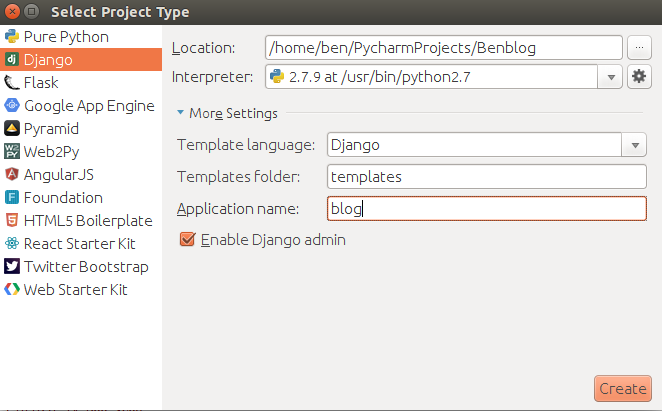This screenshot has width=662, height=411.
Task: Click the Python icon in Interpreter field
Action: [277, 76]
